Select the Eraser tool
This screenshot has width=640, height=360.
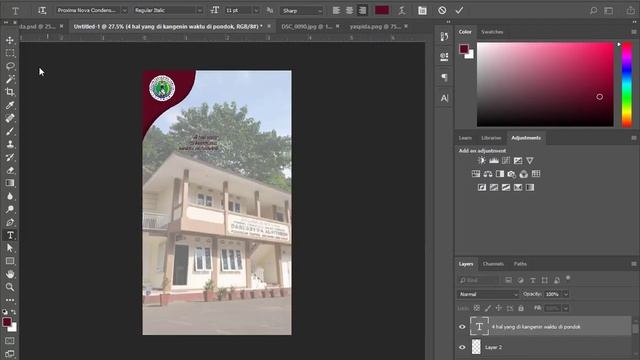10,170
